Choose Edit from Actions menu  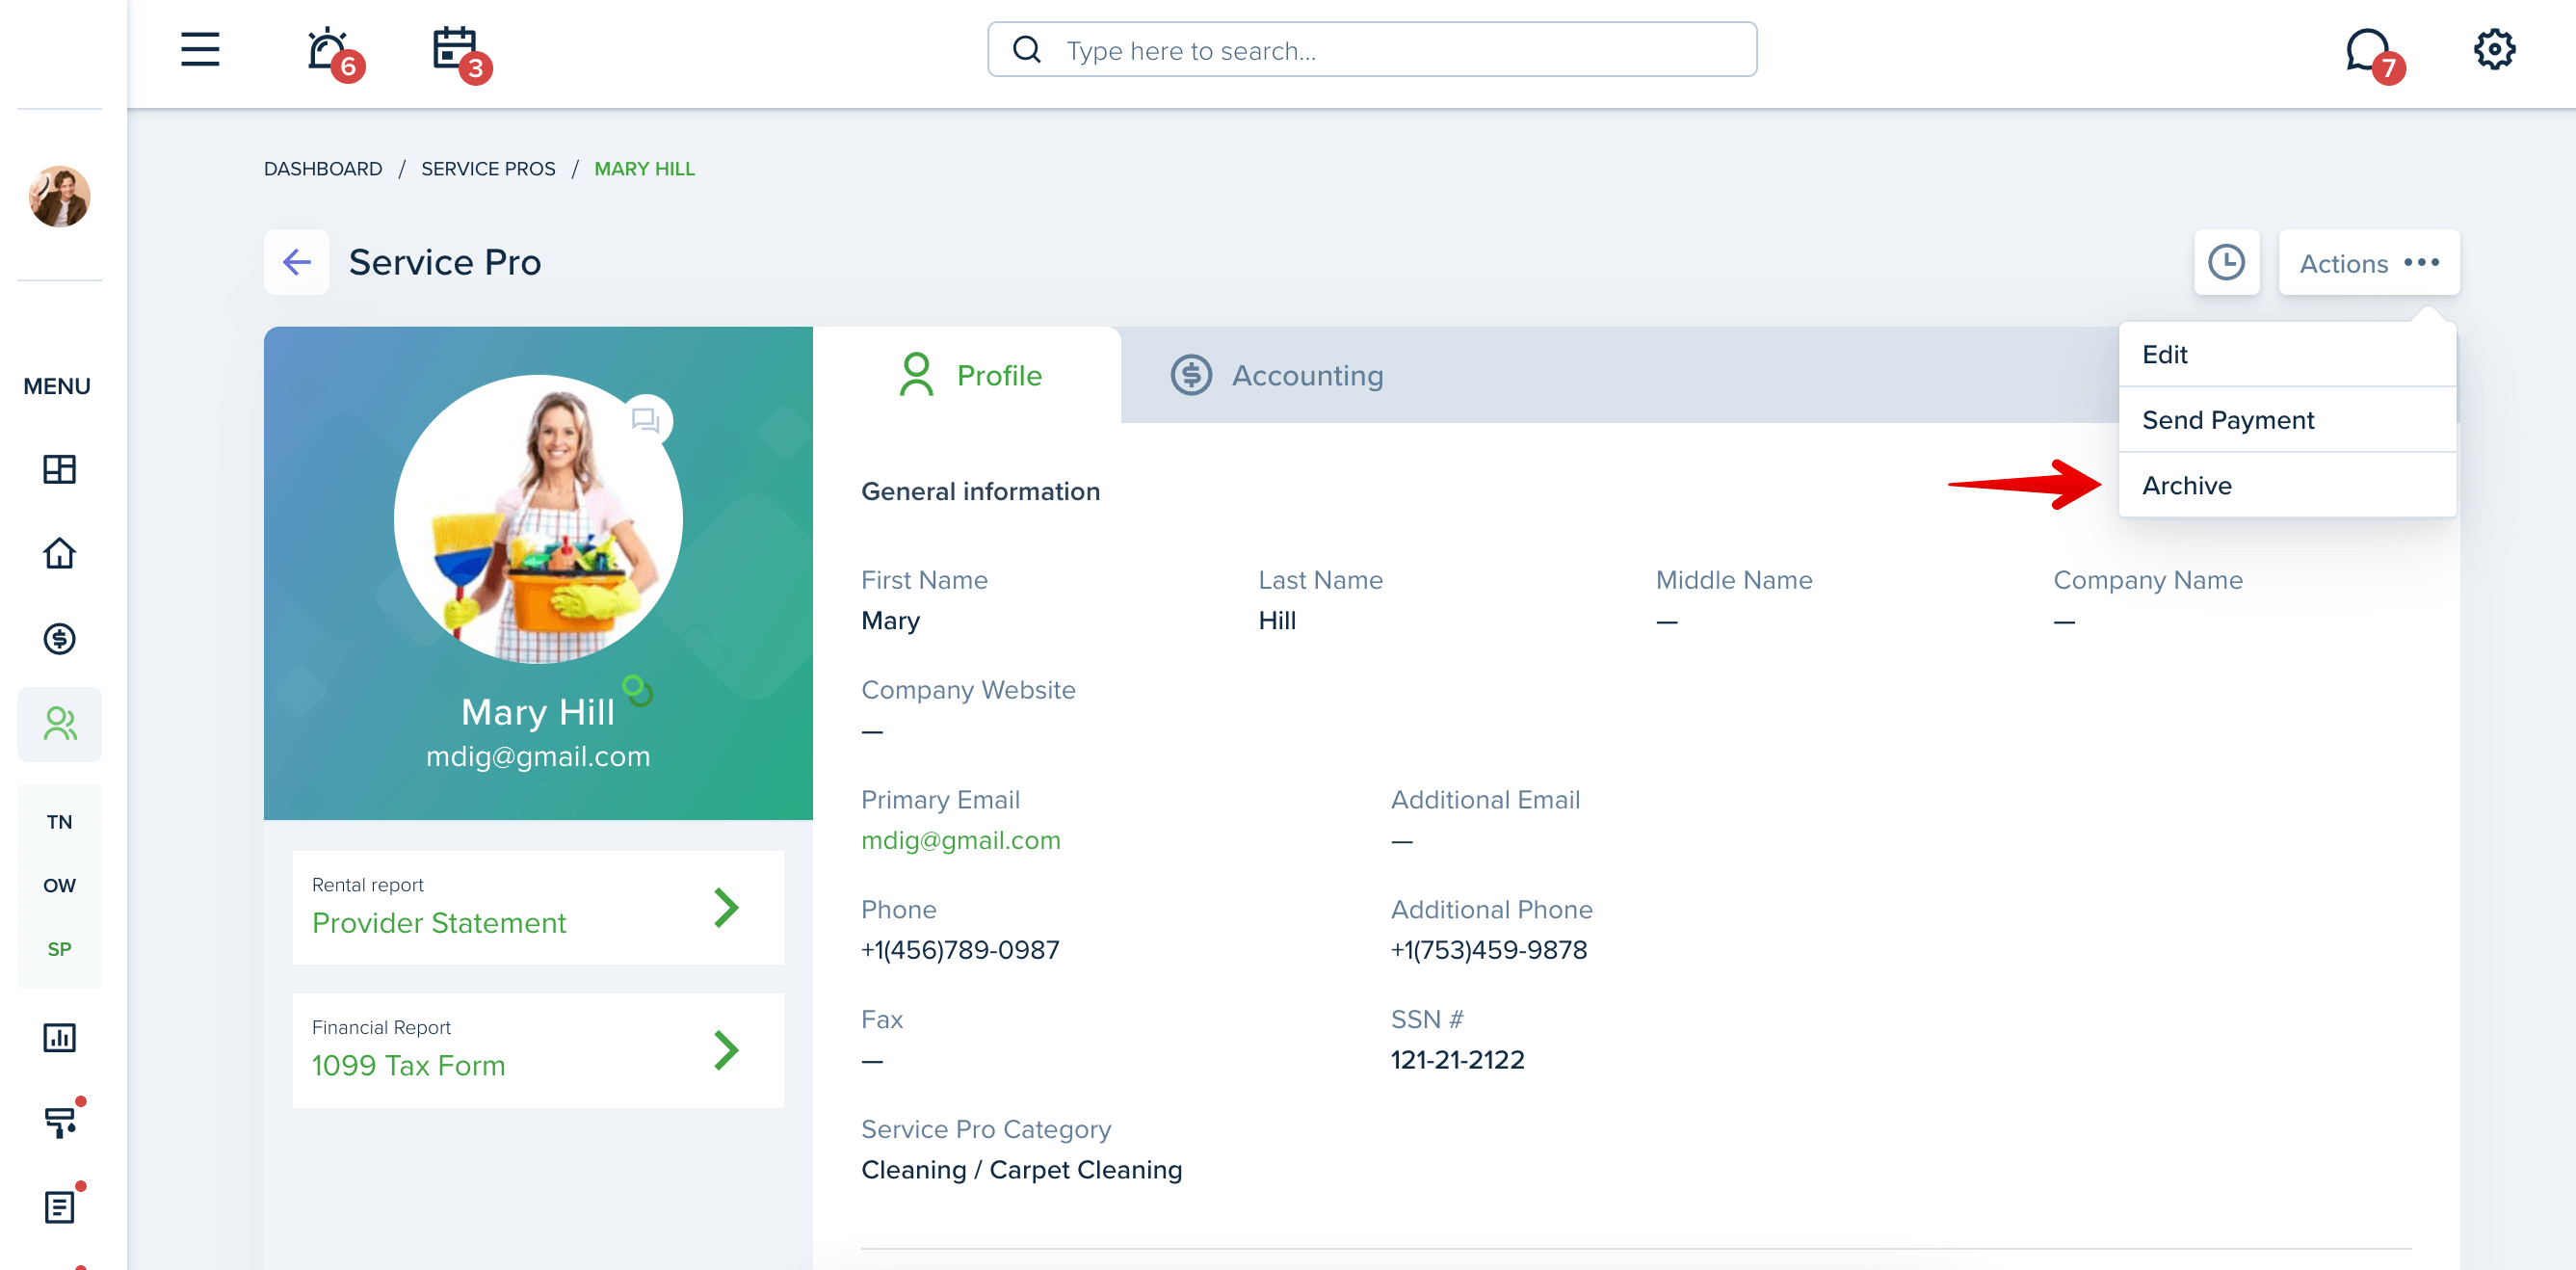(x=2287, y=354)
